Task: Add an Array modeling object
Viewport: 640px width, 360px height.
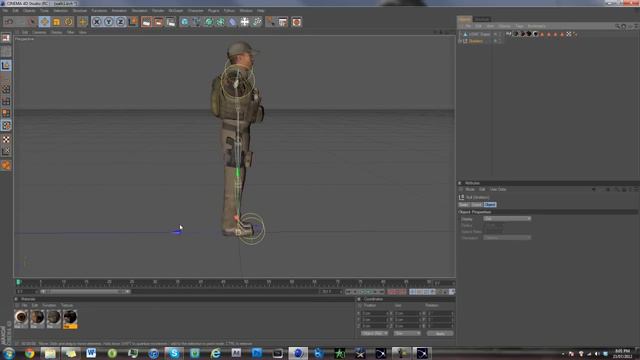Action: 220,22
